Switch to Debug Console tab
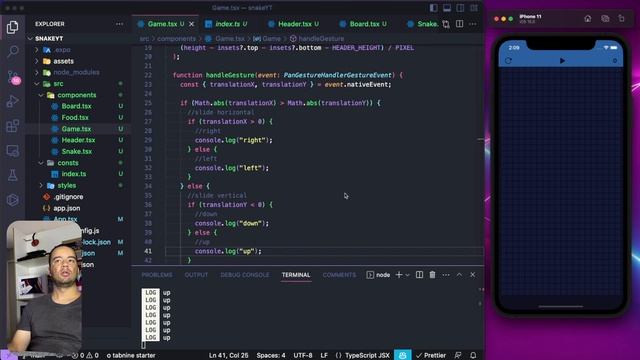Image resolution: width=640 pixels, height=360 pixels. 245,275
